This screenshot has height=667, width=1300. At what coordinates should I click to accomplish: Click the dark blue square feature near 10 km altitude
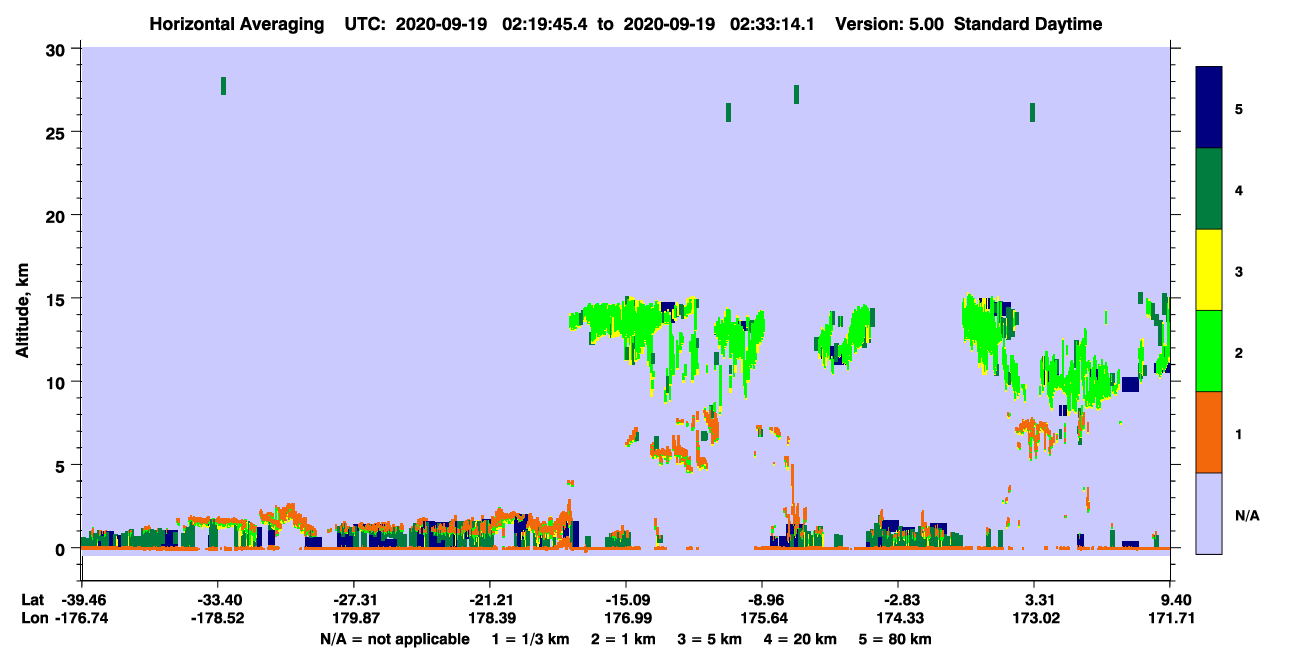(1130, 384)
